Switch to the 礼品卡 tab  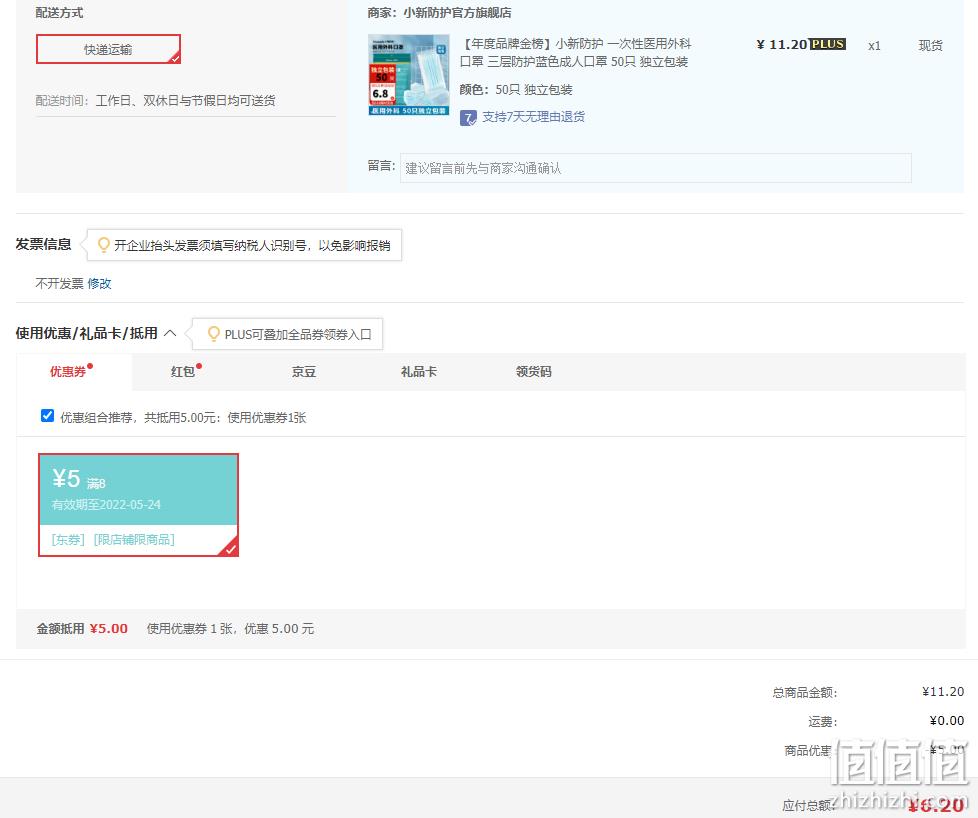click(x=419, y=371)
